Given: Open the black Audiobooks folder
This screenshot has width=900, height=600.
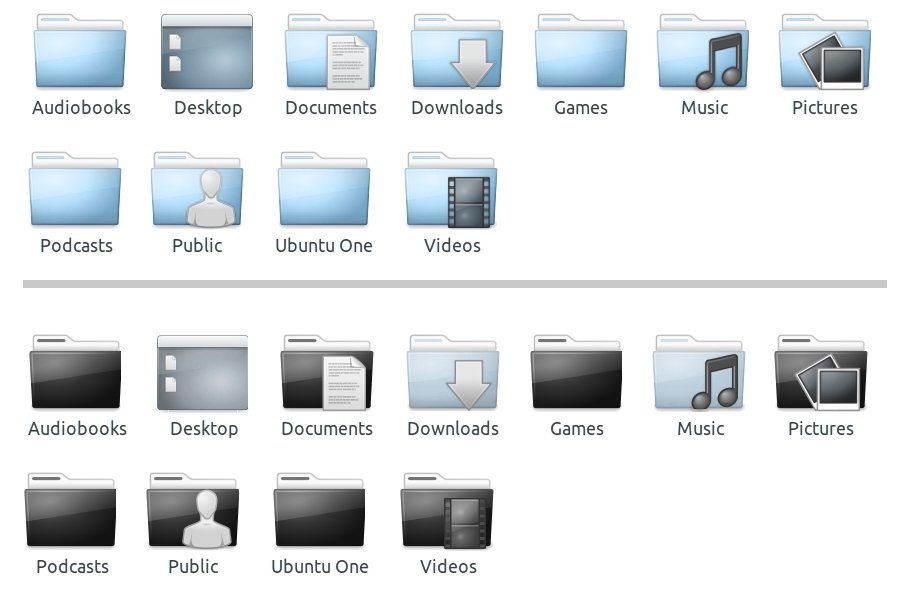Looking at the screenshot, I should [x=76, y=374].
